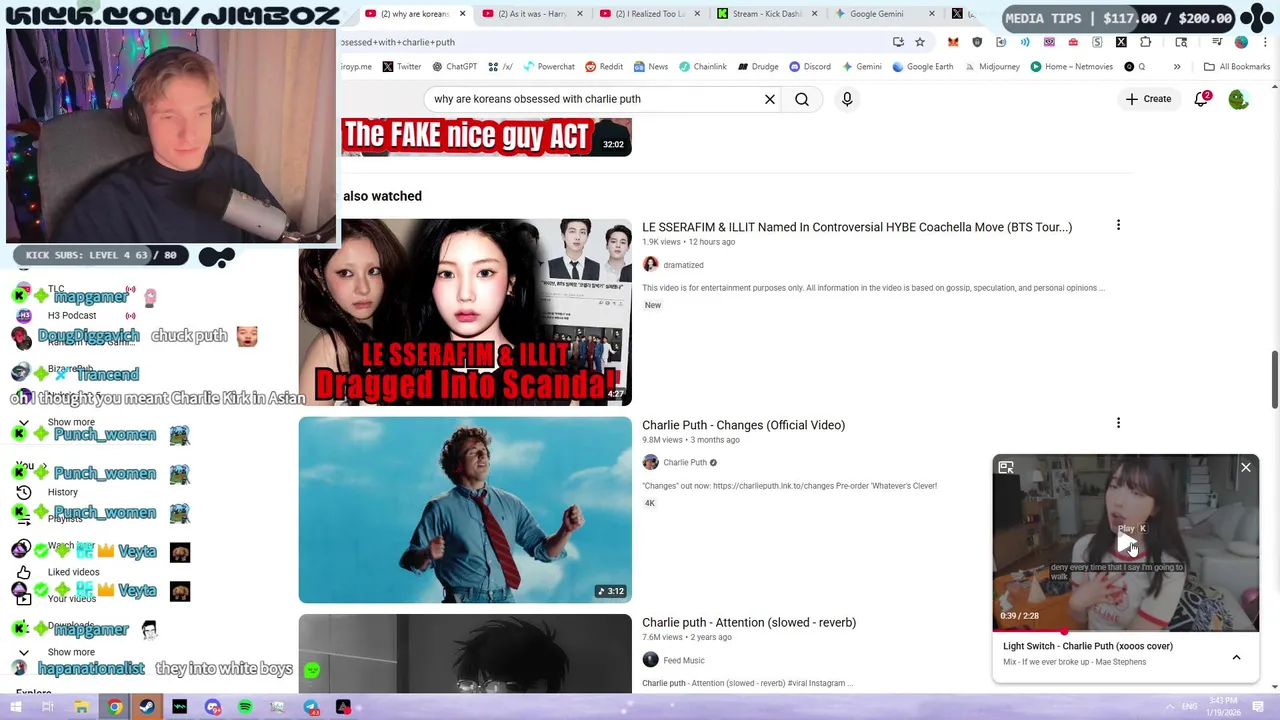The height and width of the screenshot is (720, 1280).
Task: Open Spotify from taskbar
Action: pos(245,707)
